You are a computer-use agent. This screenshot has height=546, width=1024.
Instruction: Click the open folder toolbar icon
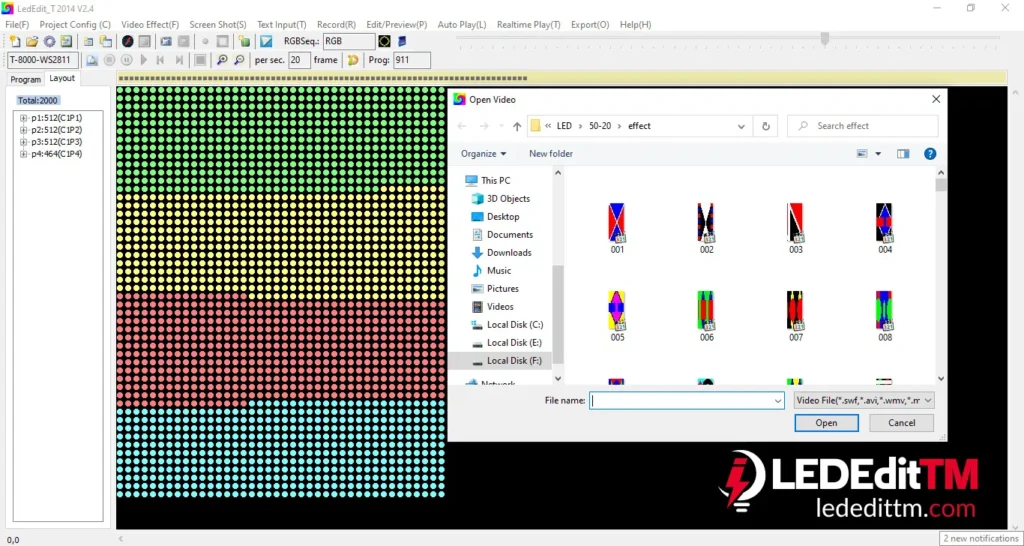(32, 41)
